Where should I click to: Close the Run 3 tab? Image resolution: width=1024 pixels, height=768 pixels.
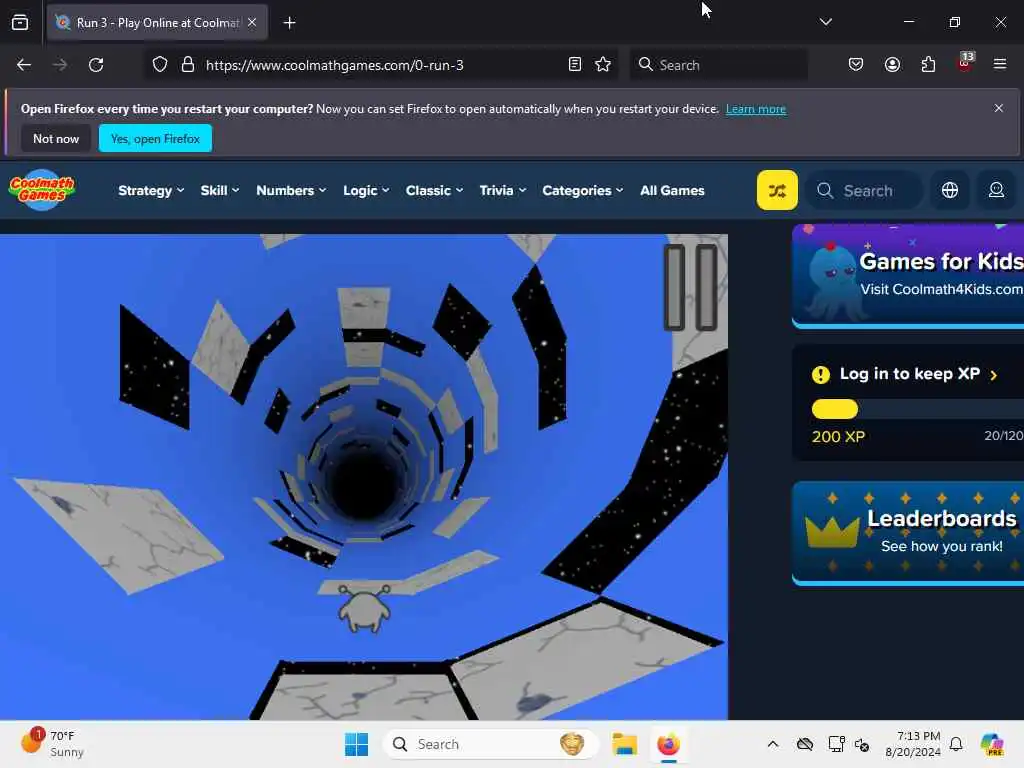point(252,22)
